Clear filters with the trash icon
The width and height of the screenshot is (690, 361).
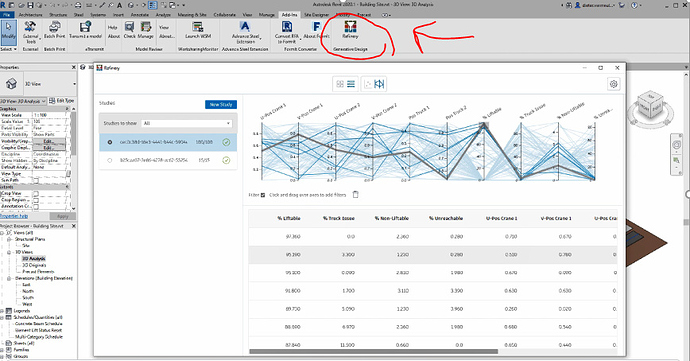coord(356,195)
